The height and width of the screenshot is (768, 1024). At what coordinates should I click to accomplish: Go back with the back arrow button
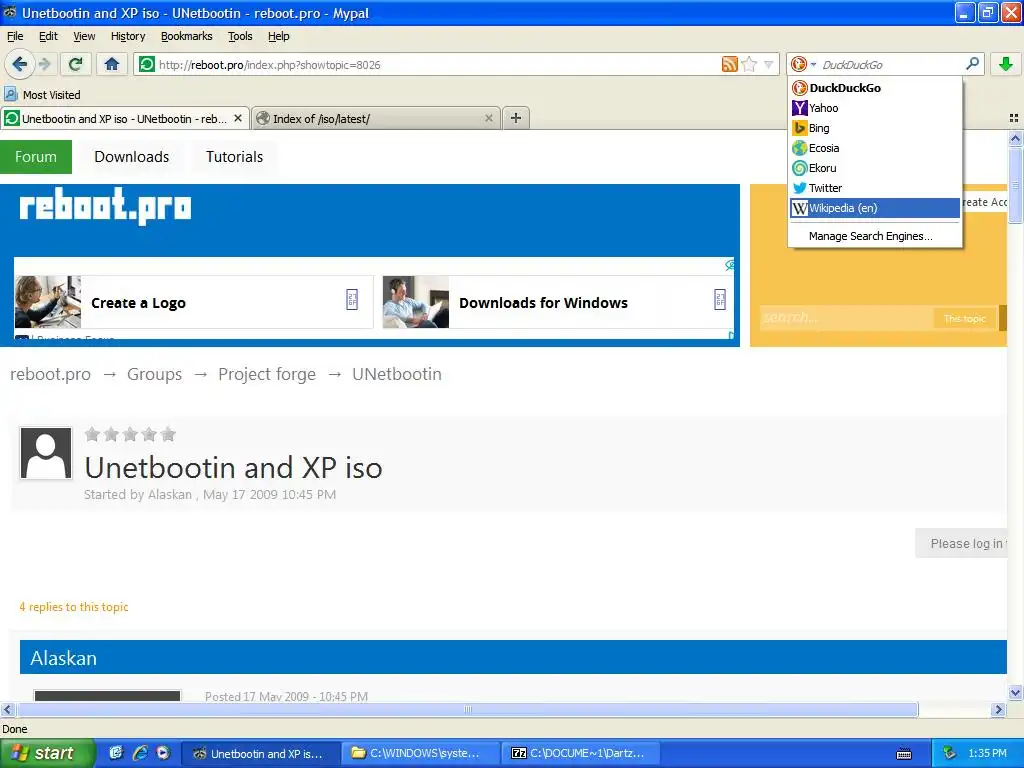click(x=20, y=64)
